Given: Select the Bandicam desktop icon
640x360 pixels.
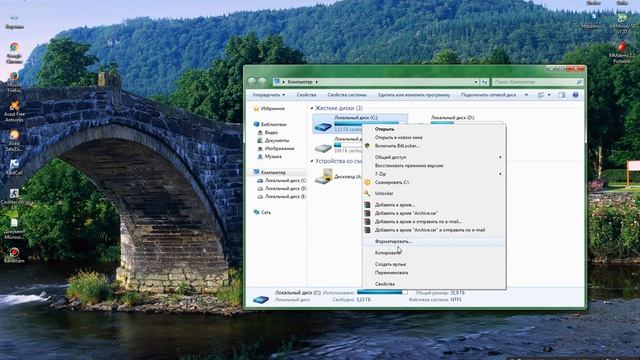Looking at the screenshot, I should tap(14, 255).
